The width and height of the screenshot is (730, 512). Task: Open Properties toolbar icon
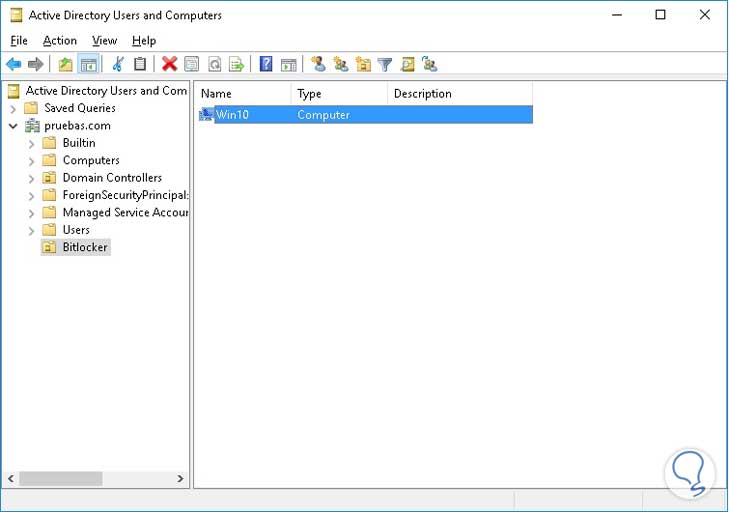(x=191, y=64)
